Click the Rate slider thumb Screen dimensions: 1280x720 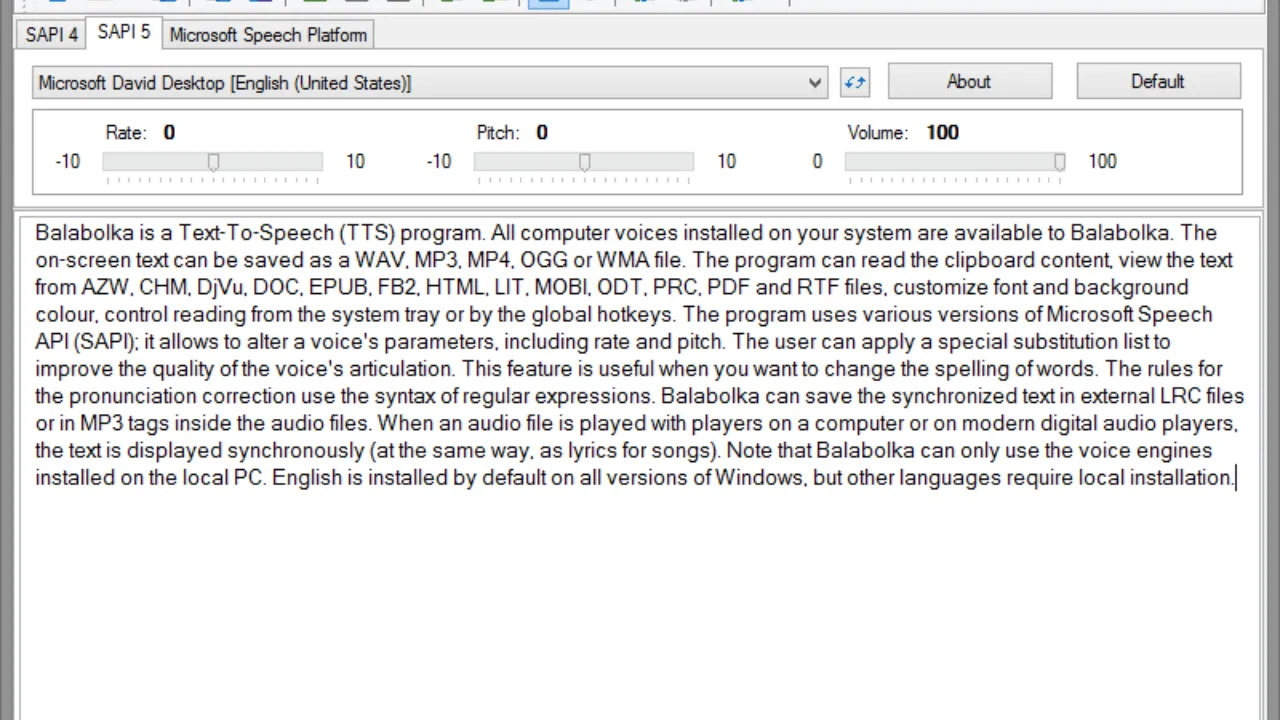213,162
